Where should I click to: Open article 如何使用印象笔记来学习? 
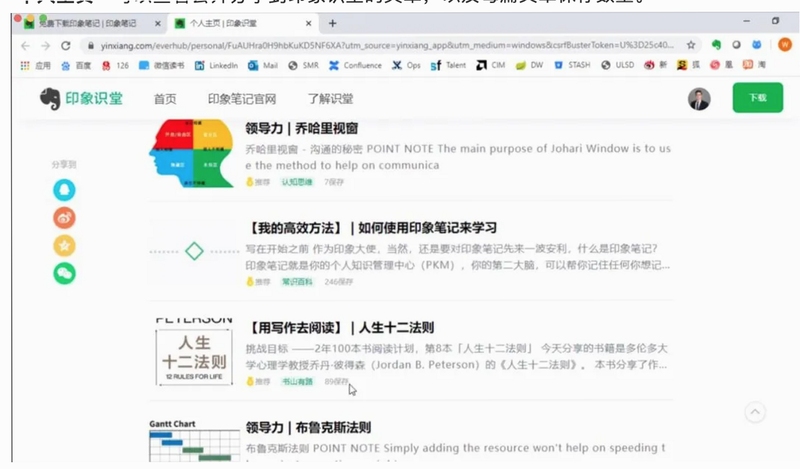pos(371,228)
